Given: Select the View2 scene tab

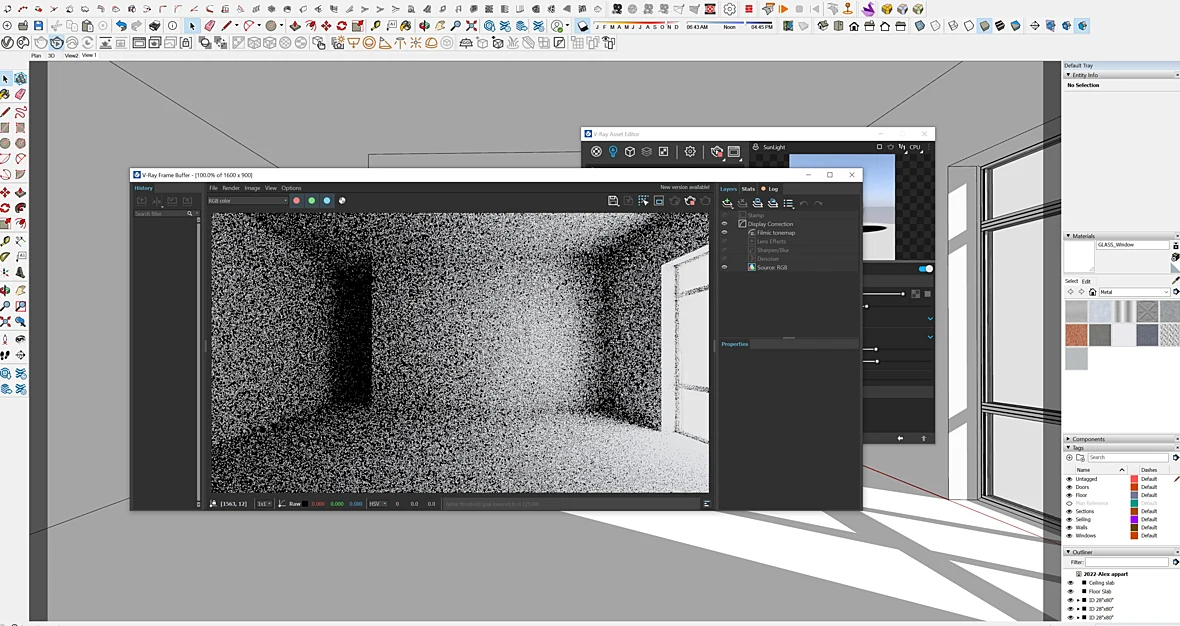Looking at the screenshot, I should [71, 56].
